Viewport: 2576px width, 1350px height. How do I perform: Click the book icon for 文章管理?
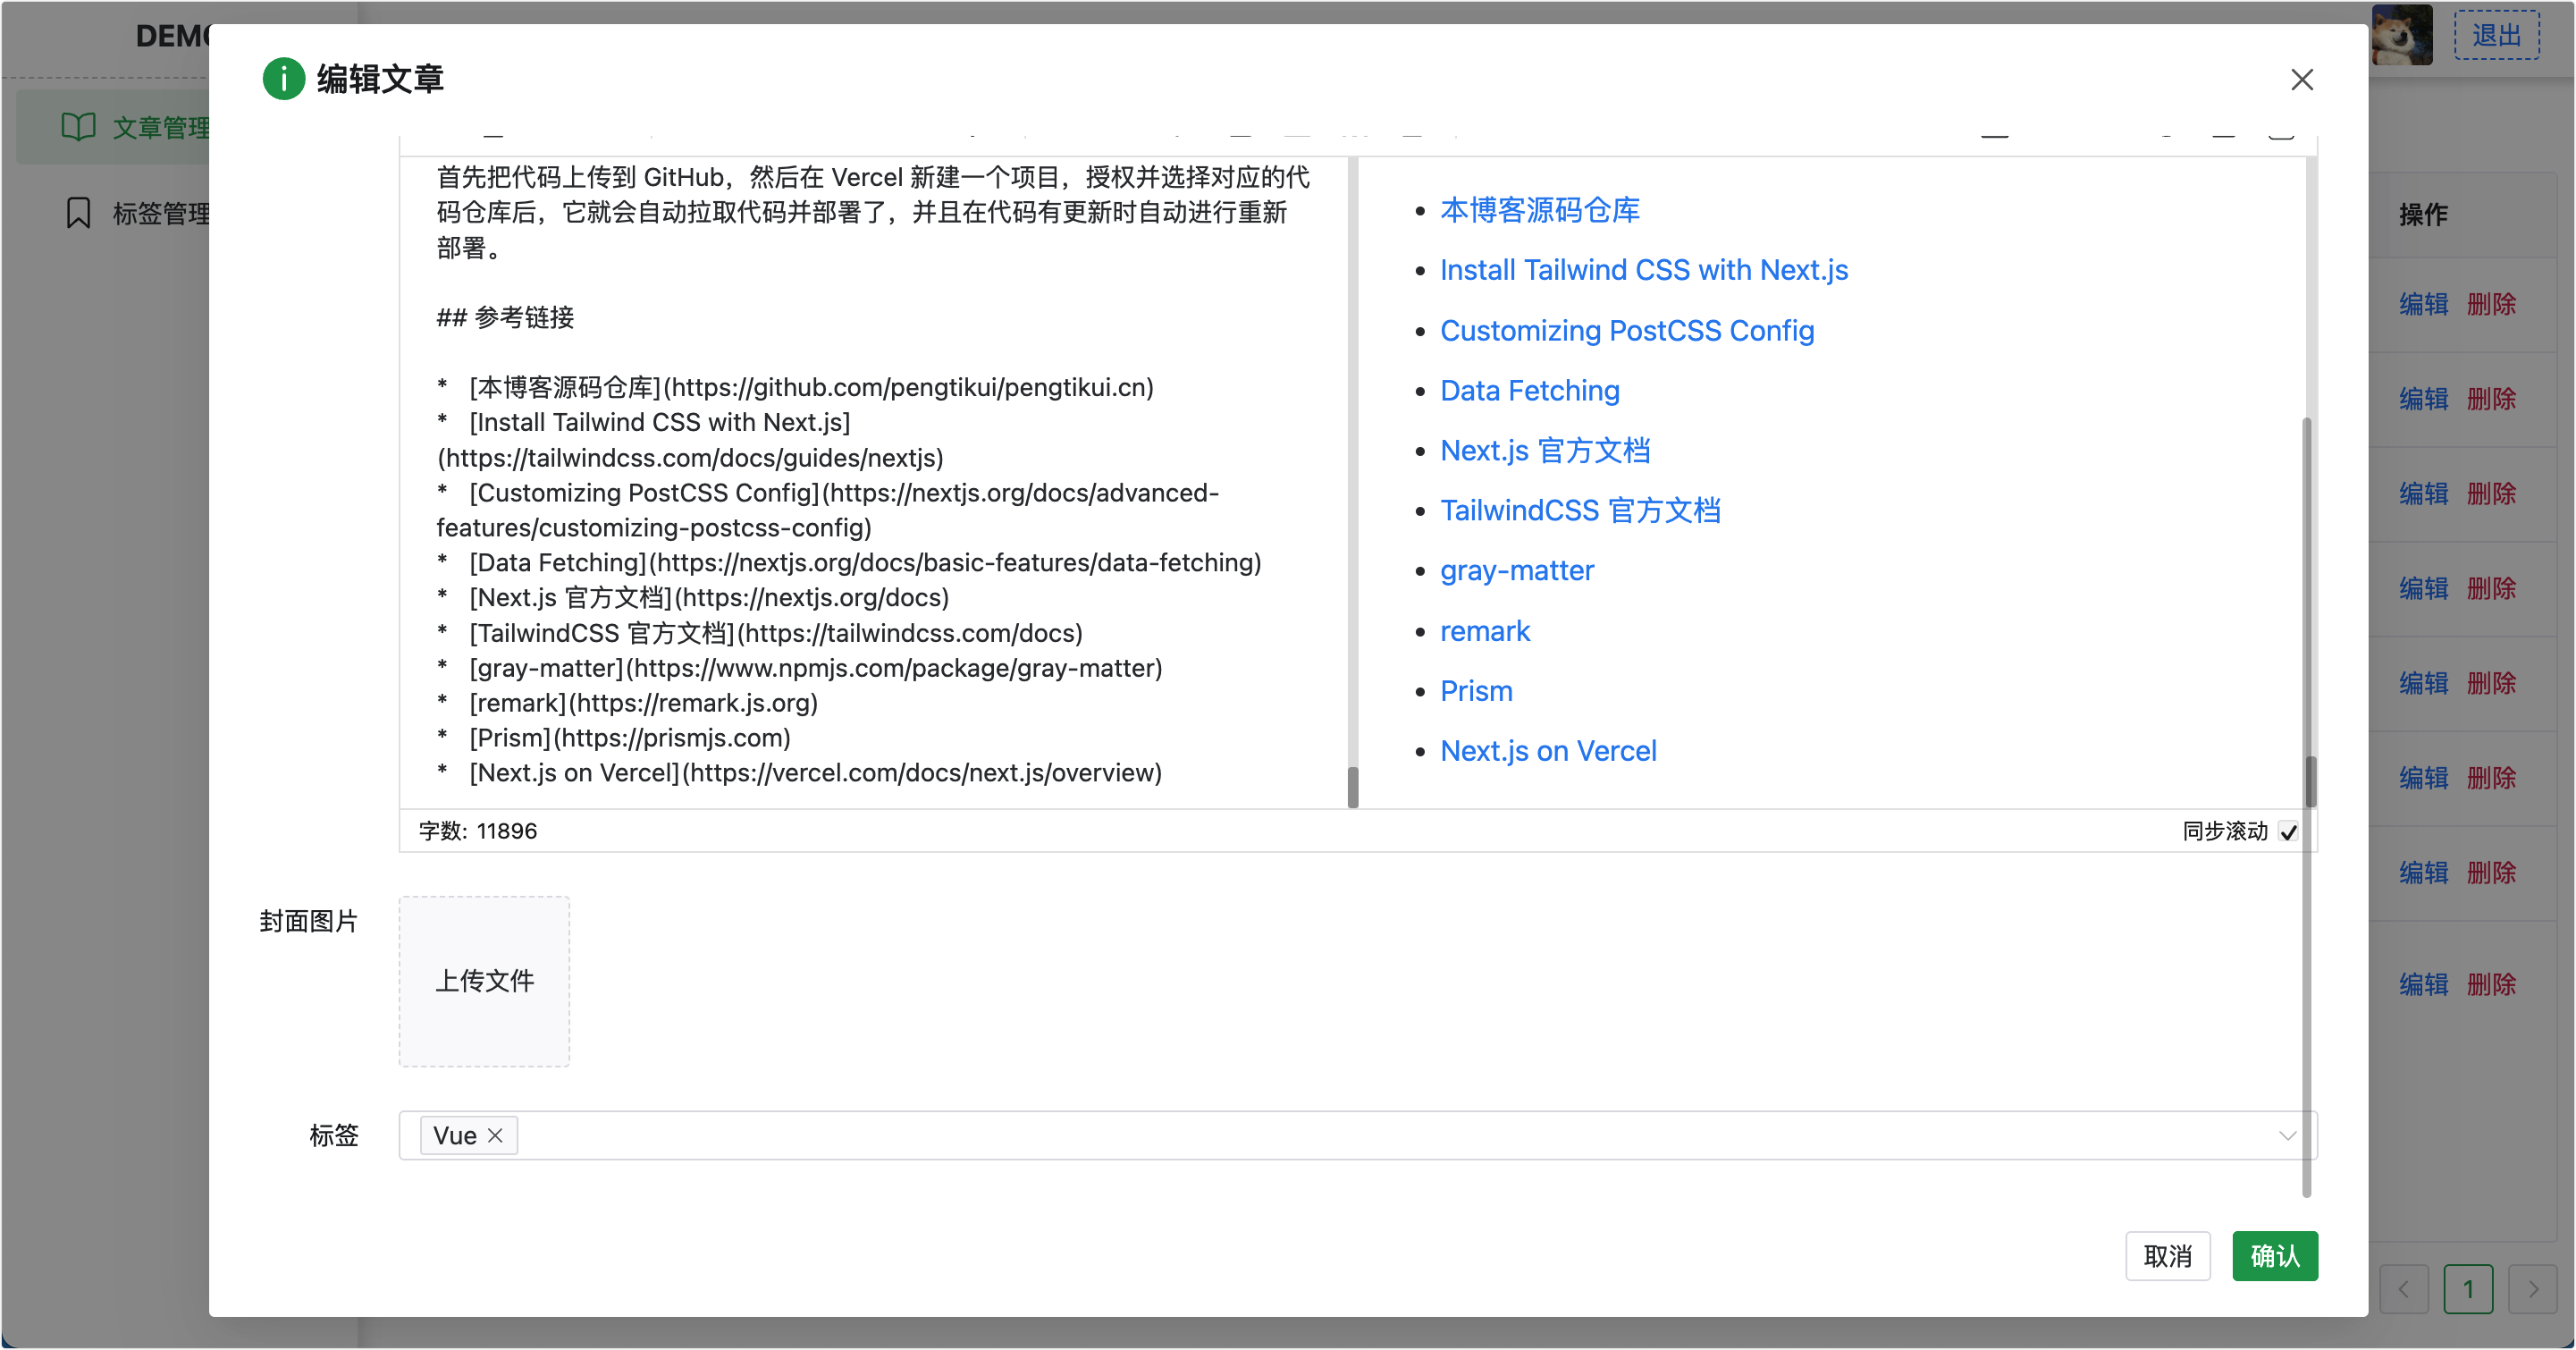[78, 127]
